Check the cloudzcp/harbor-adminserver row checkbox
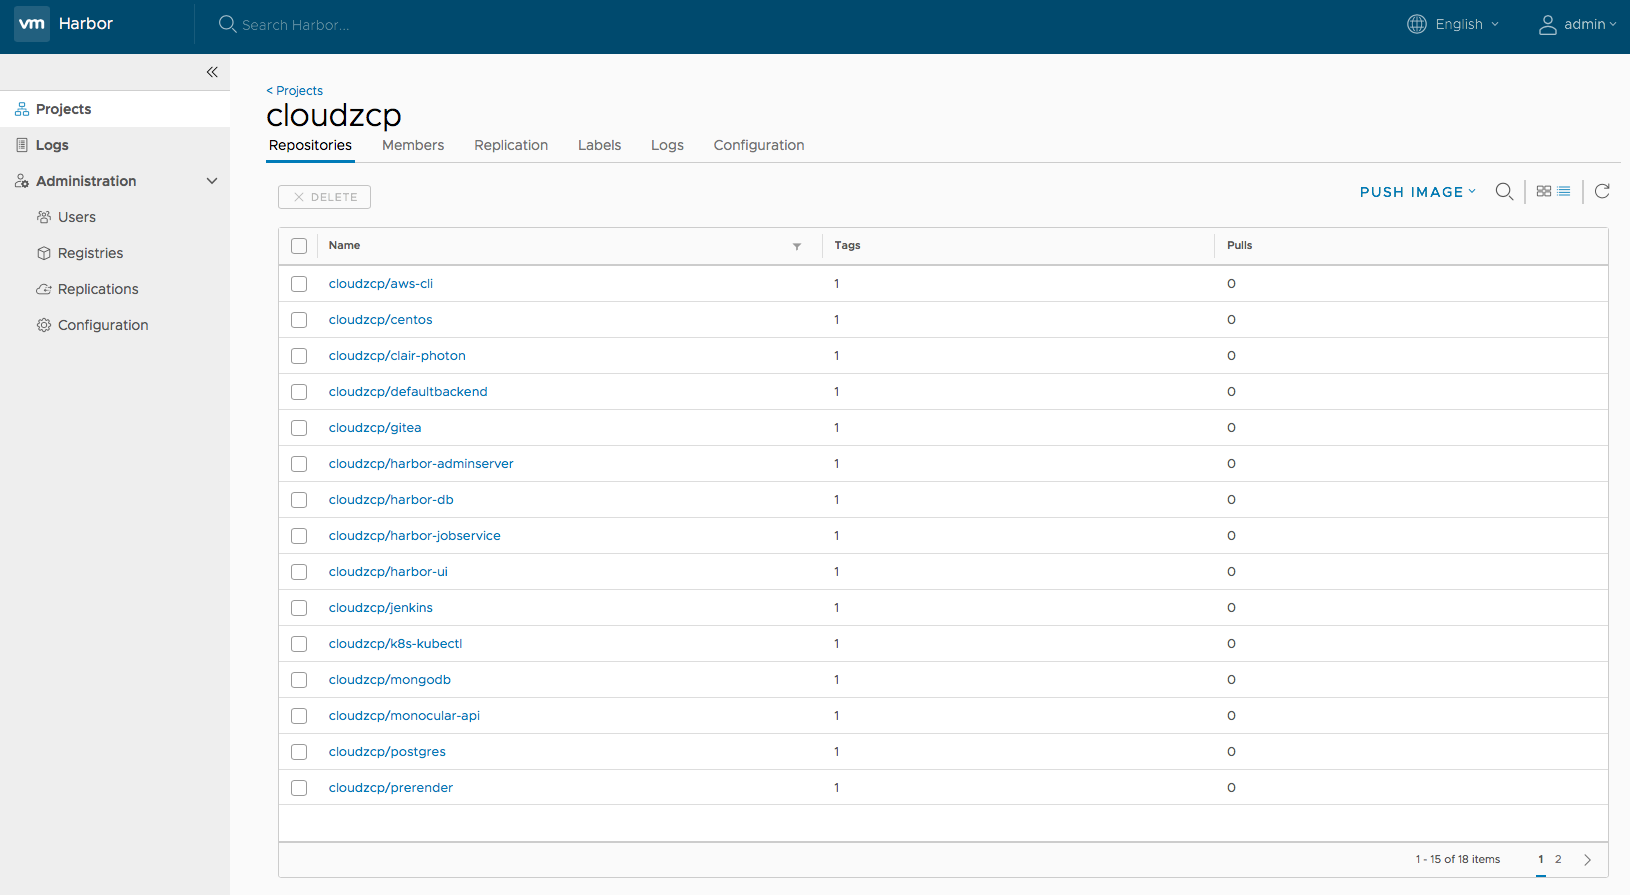This screenshot has width=1630, height=895. [x=299, y=464]
